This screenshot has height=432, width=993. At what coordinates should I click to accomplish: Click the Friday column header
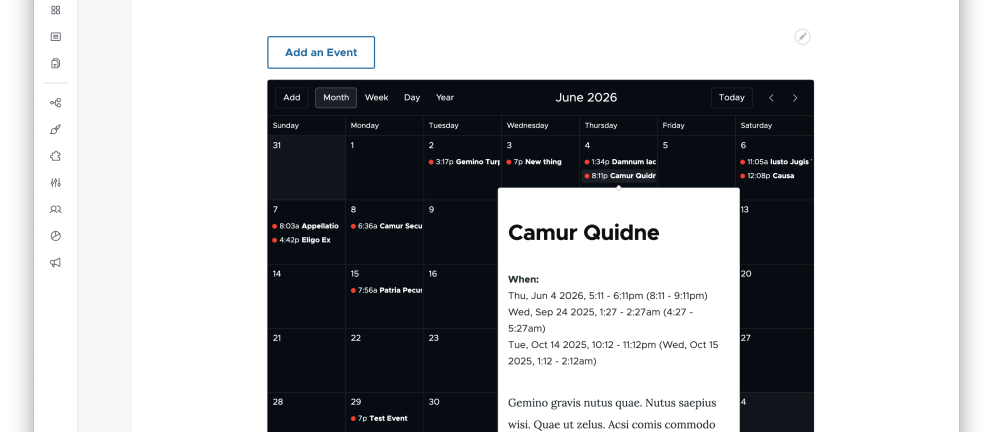[674, 125]
